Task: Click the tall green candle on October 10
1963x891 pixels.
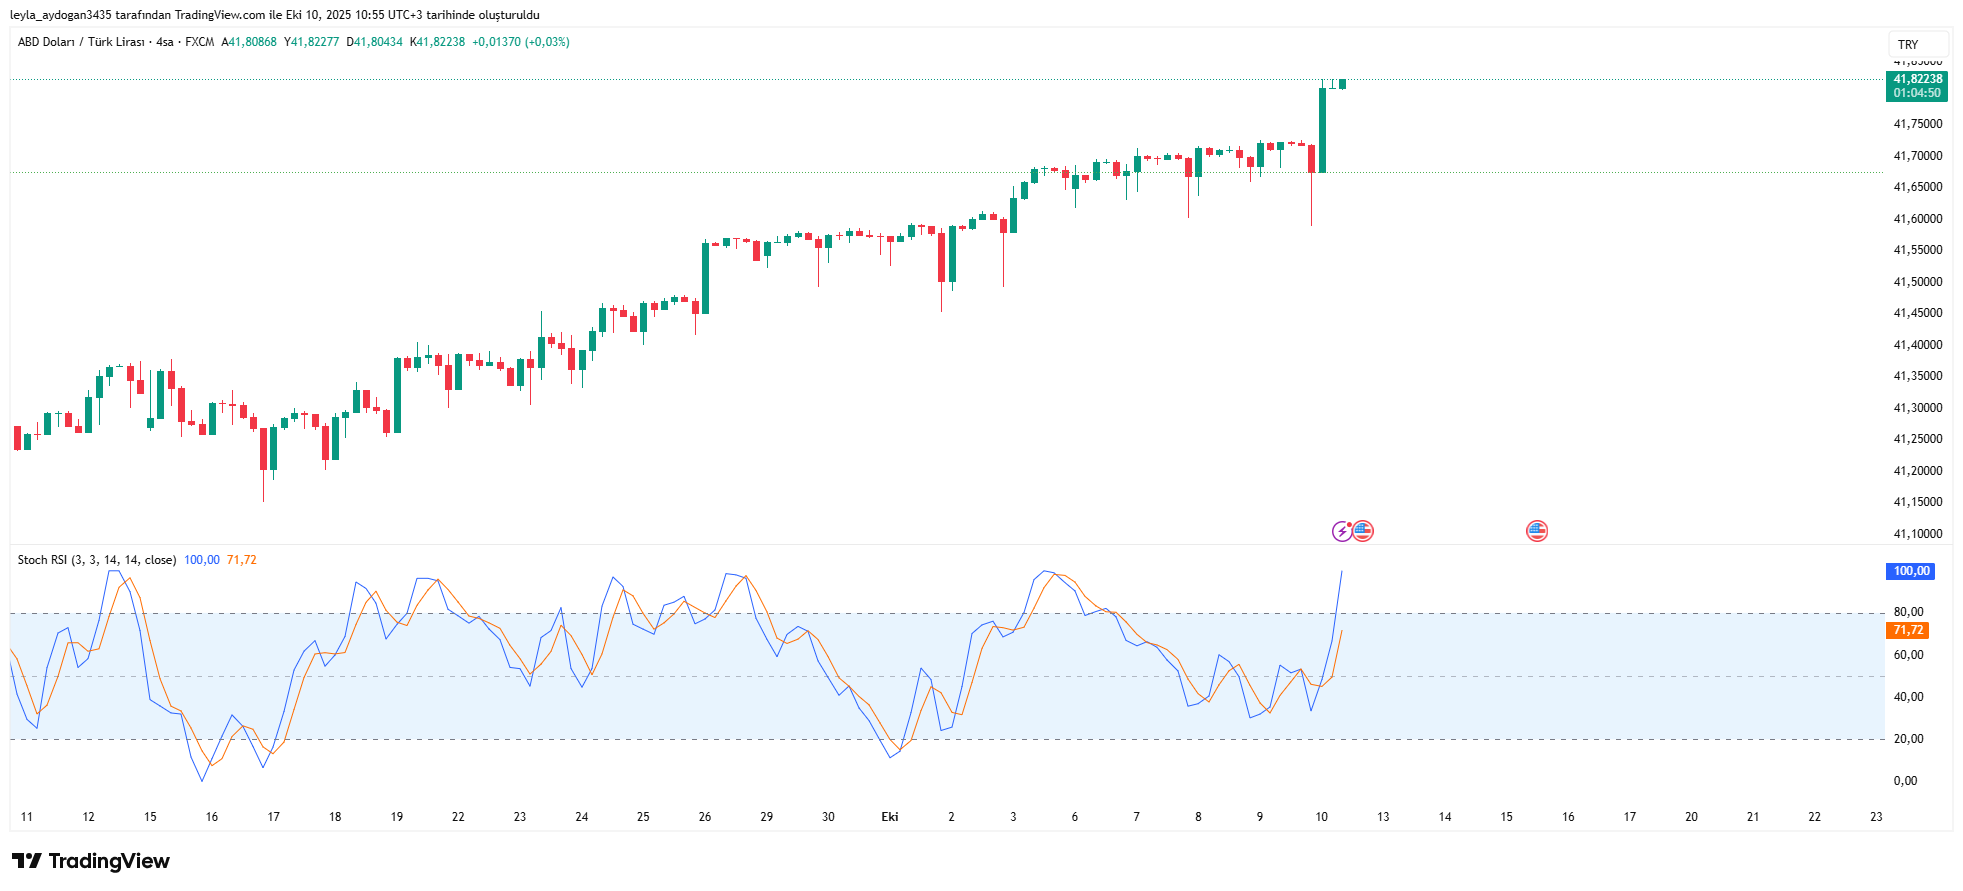Action: coord(1322,130)
